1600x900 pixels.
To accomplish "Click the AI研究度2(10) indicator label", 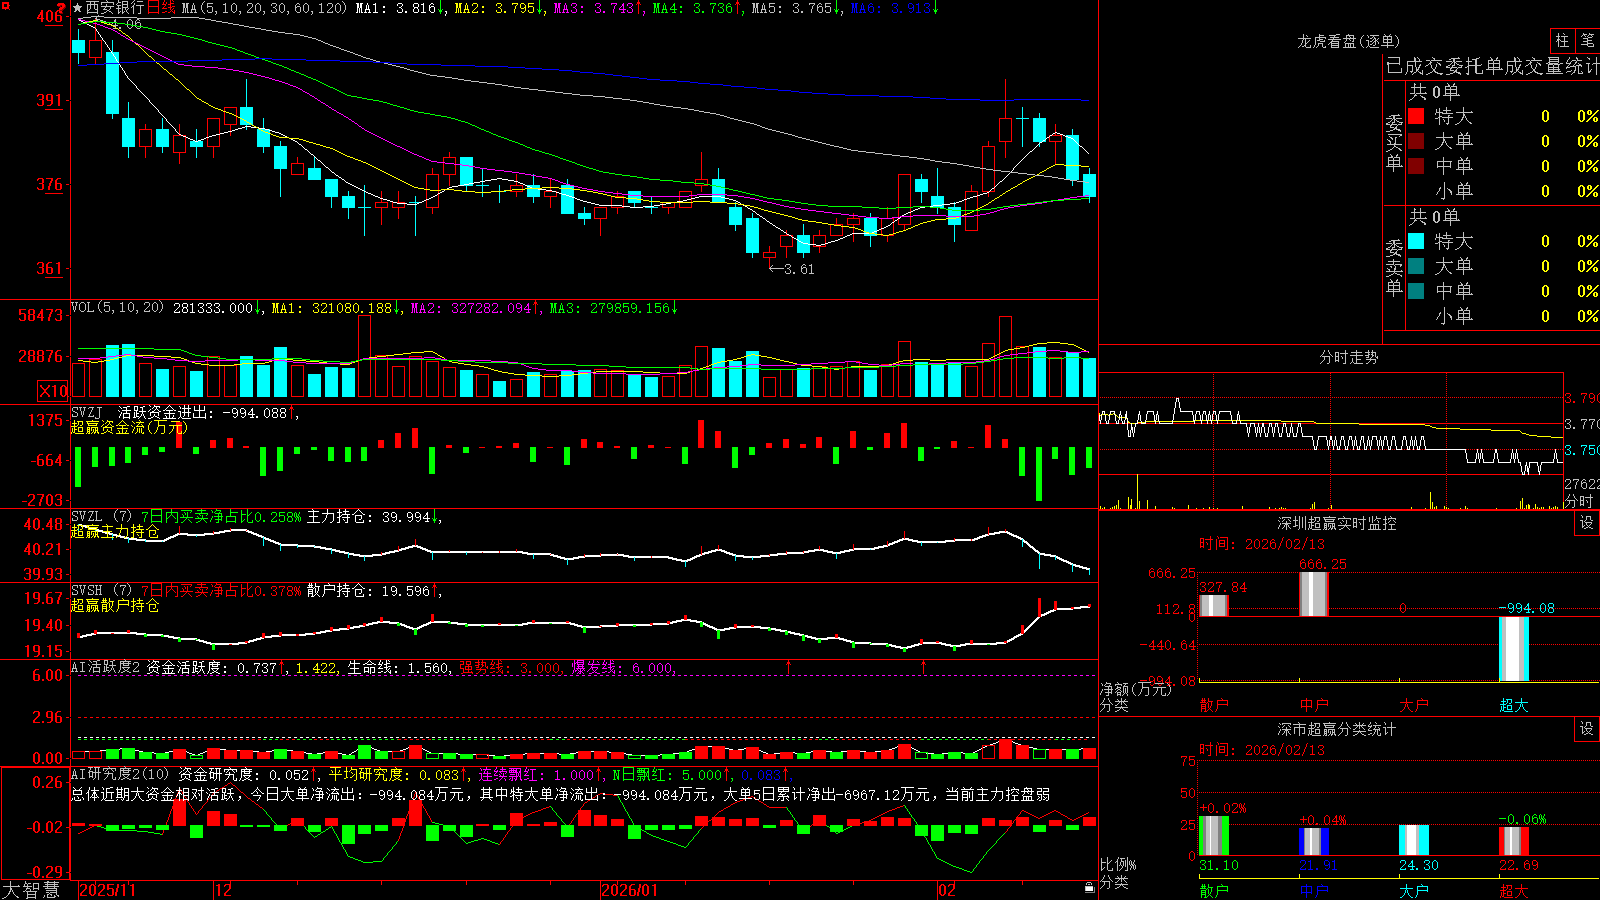I will [x=121, y=774].
